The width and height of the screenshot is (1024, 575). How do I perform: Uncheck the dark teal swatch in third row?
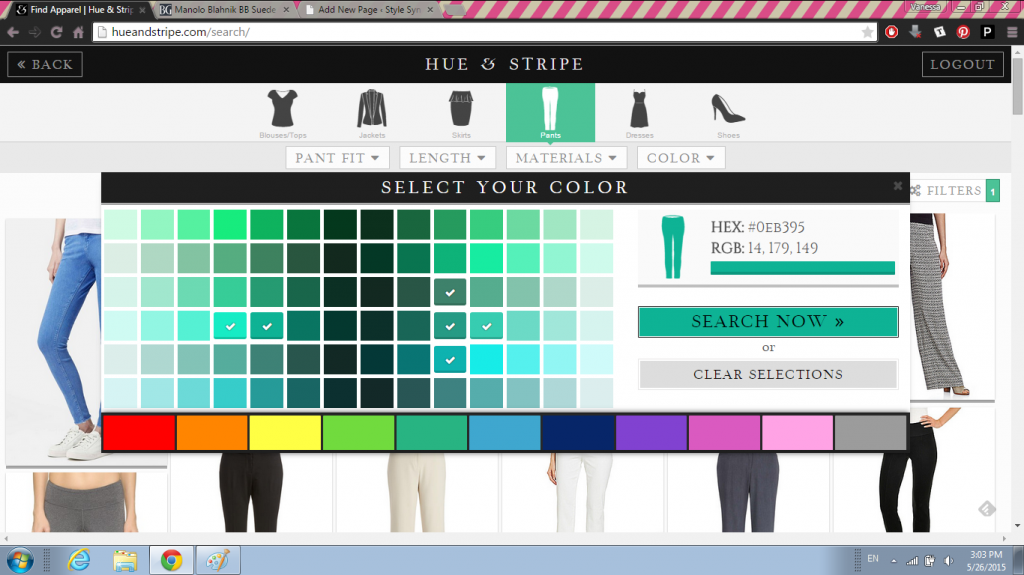tap(450, 292)
